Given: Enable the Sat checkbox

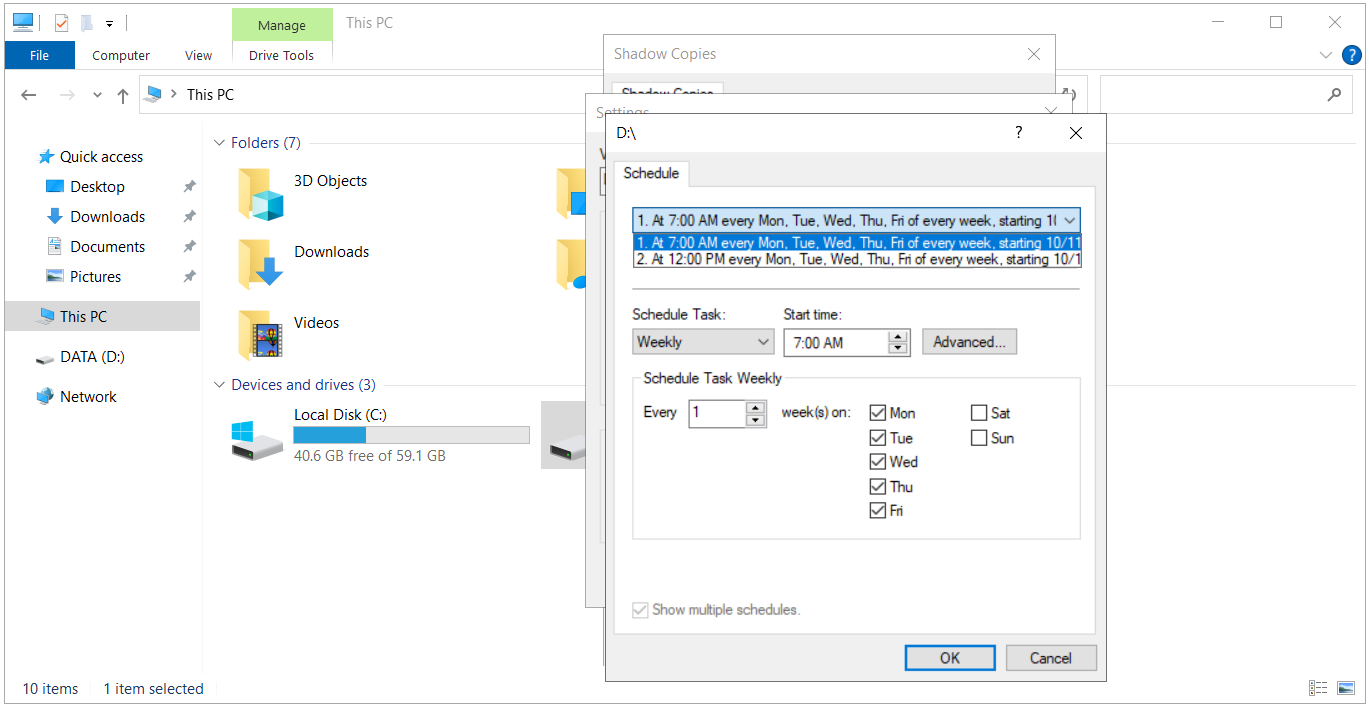Looking at the screenshot, I should pos(979,413).
